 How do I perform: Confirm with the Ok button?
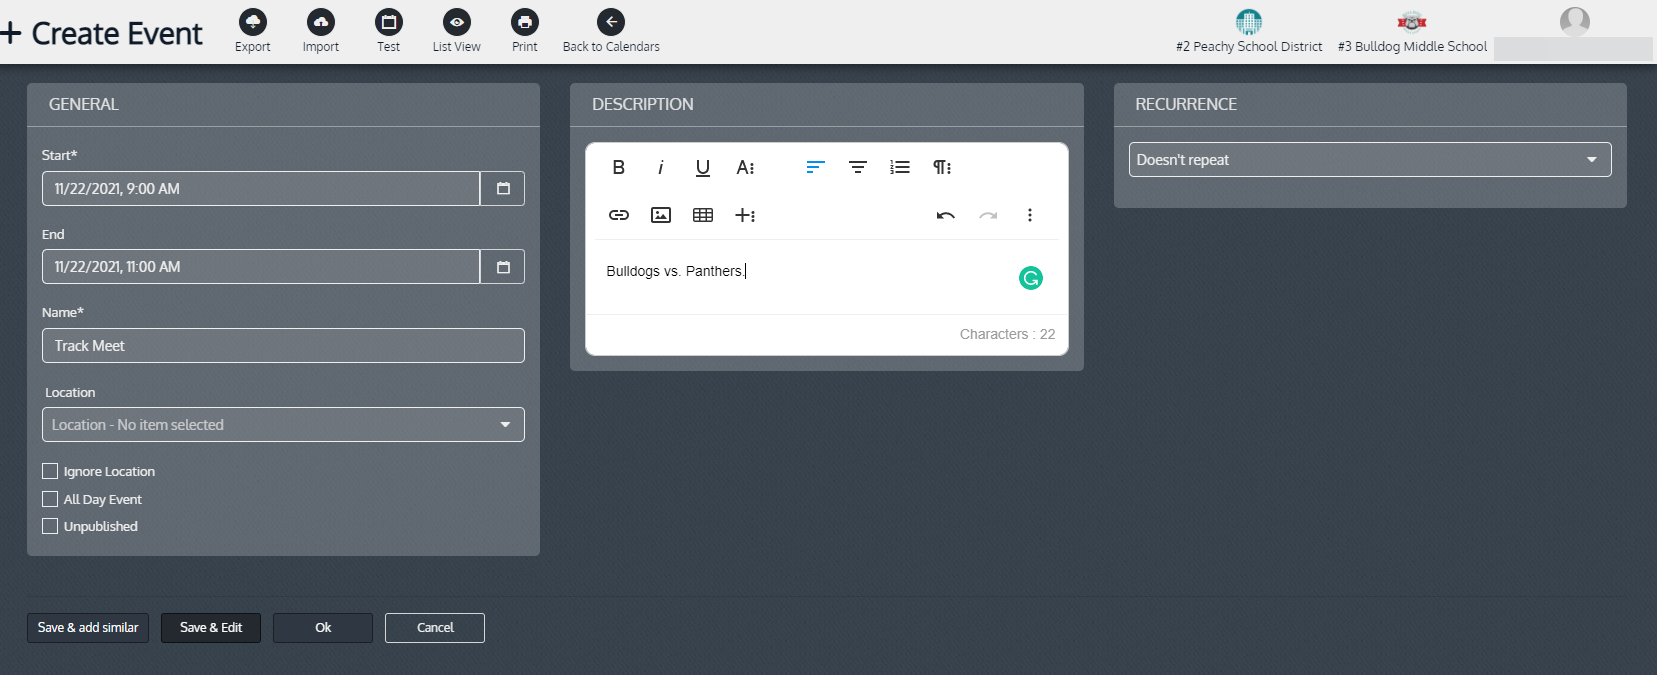pos(323,628)
